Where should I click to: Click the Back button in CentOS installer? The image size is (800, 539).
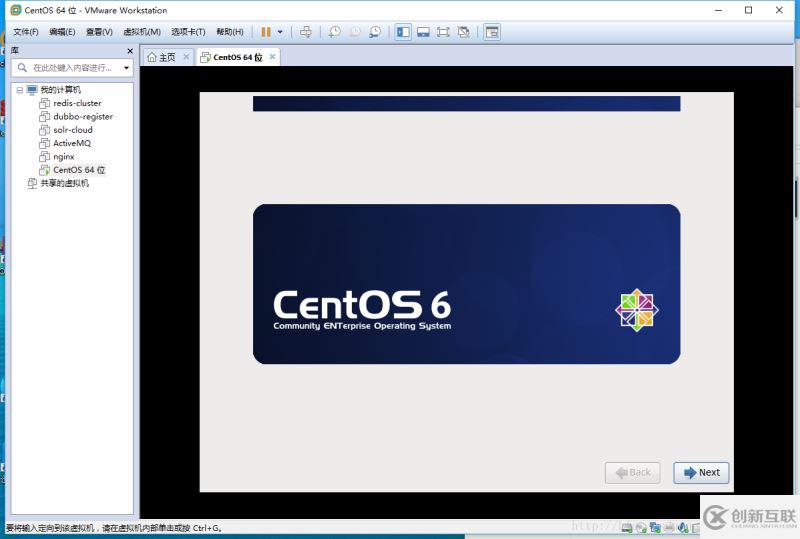coord(633,473)
